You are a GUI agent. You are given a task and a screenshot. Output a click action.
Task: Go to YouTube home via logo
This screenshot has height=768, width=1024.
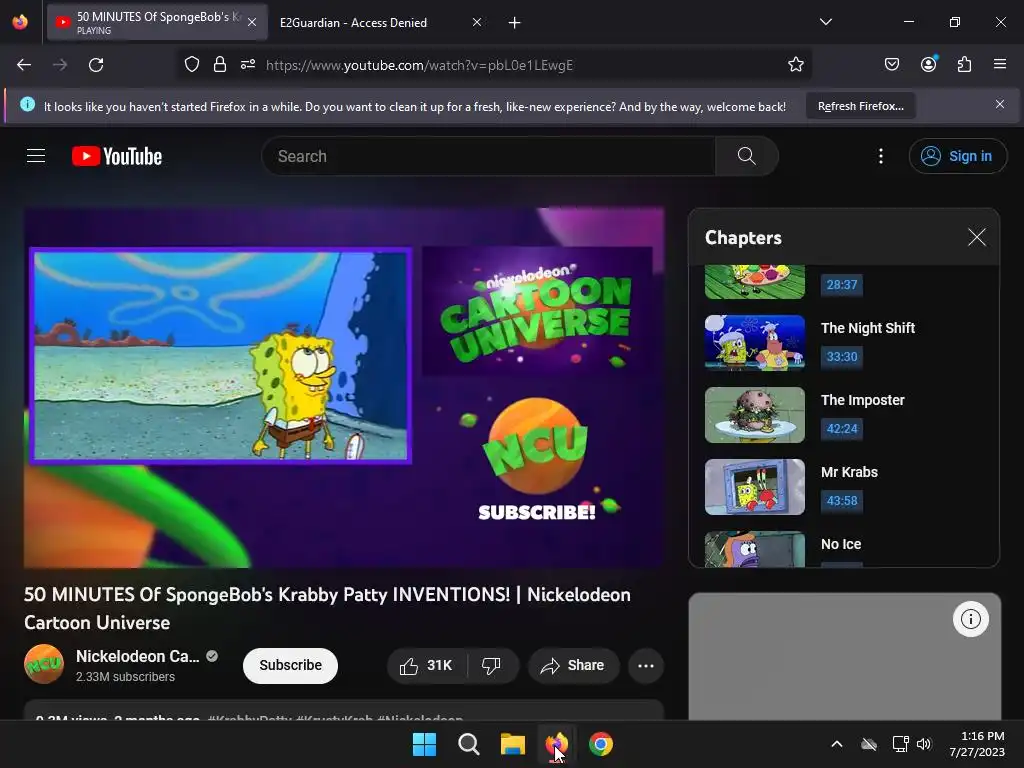tap(117, 156)
